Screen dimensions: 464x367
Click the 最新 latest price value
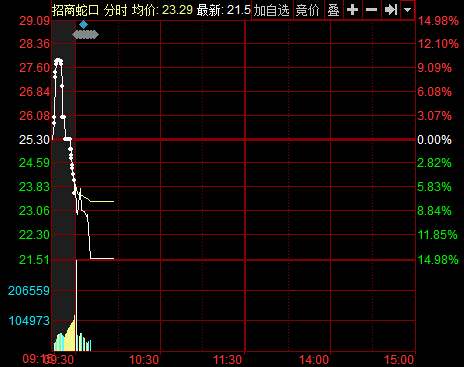pyautogui.click(x=239, y=10)
